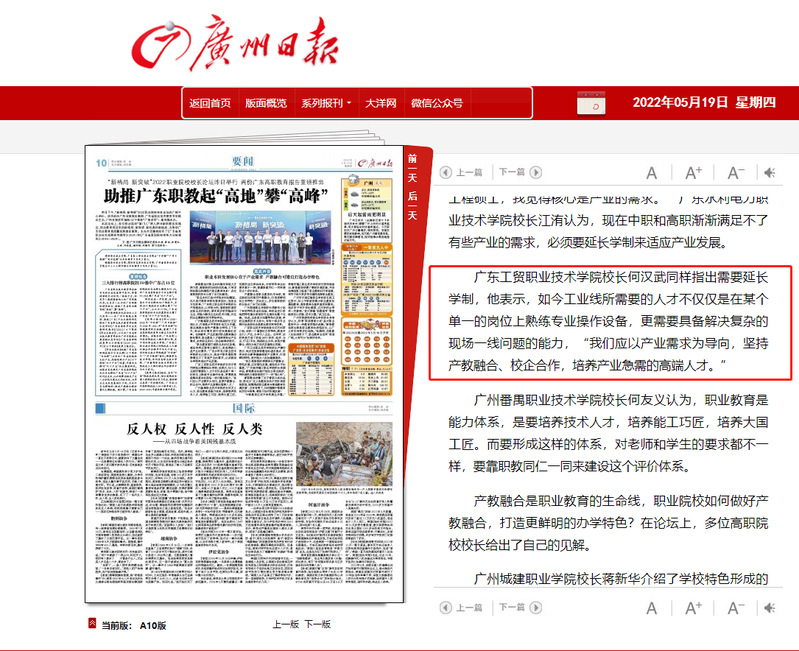Screen dimensions: 799x651
Task: Decrease font size with top A- icon
Action: point(736,172)
